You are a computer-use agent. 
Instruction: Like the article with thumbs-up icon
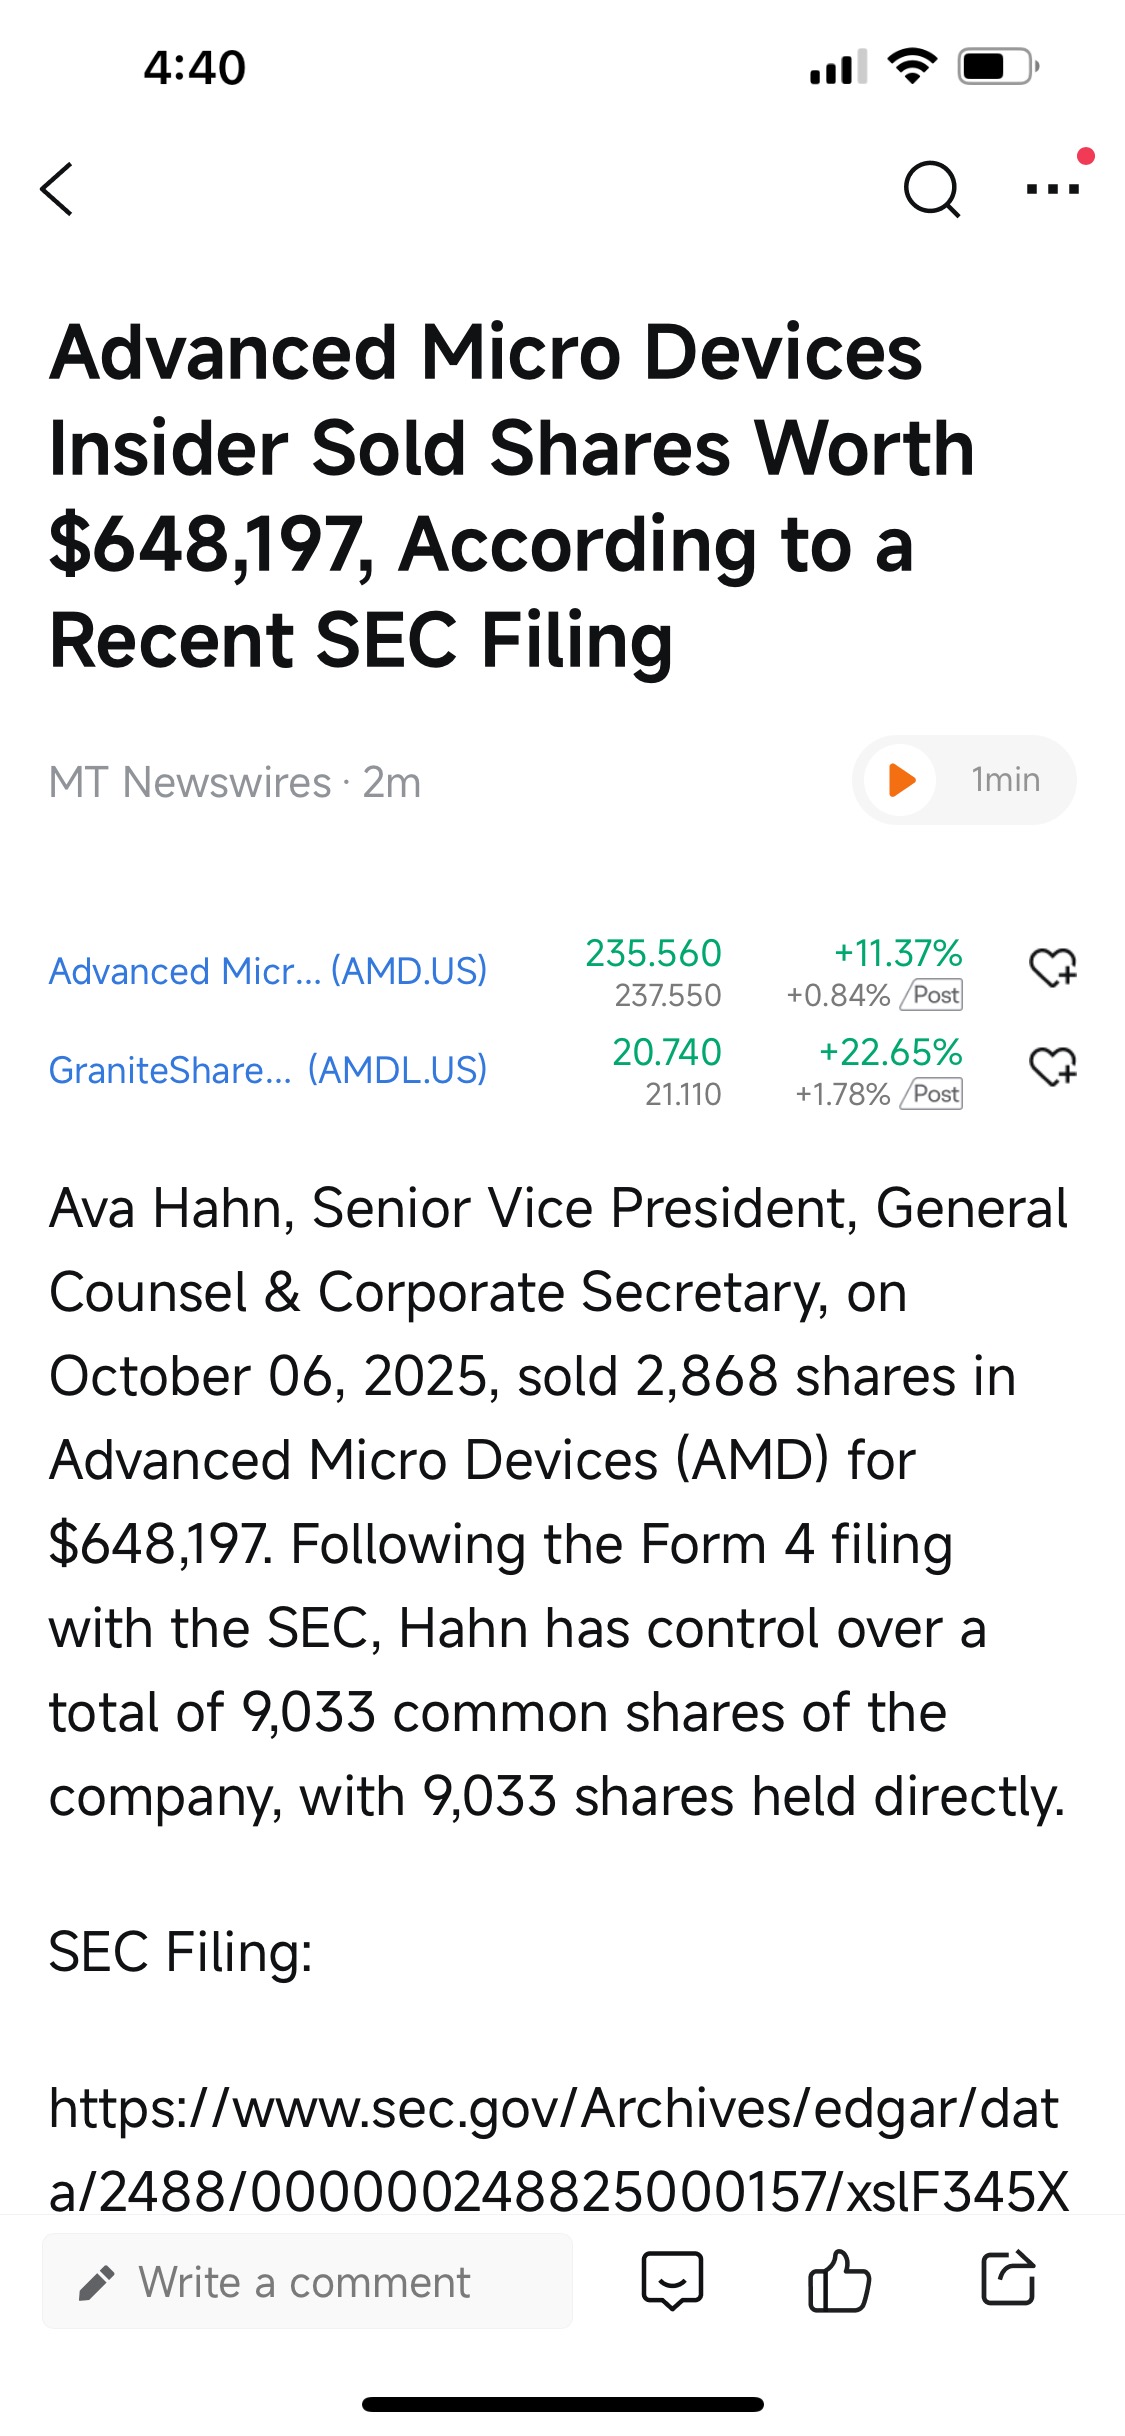pos(838,2281)
